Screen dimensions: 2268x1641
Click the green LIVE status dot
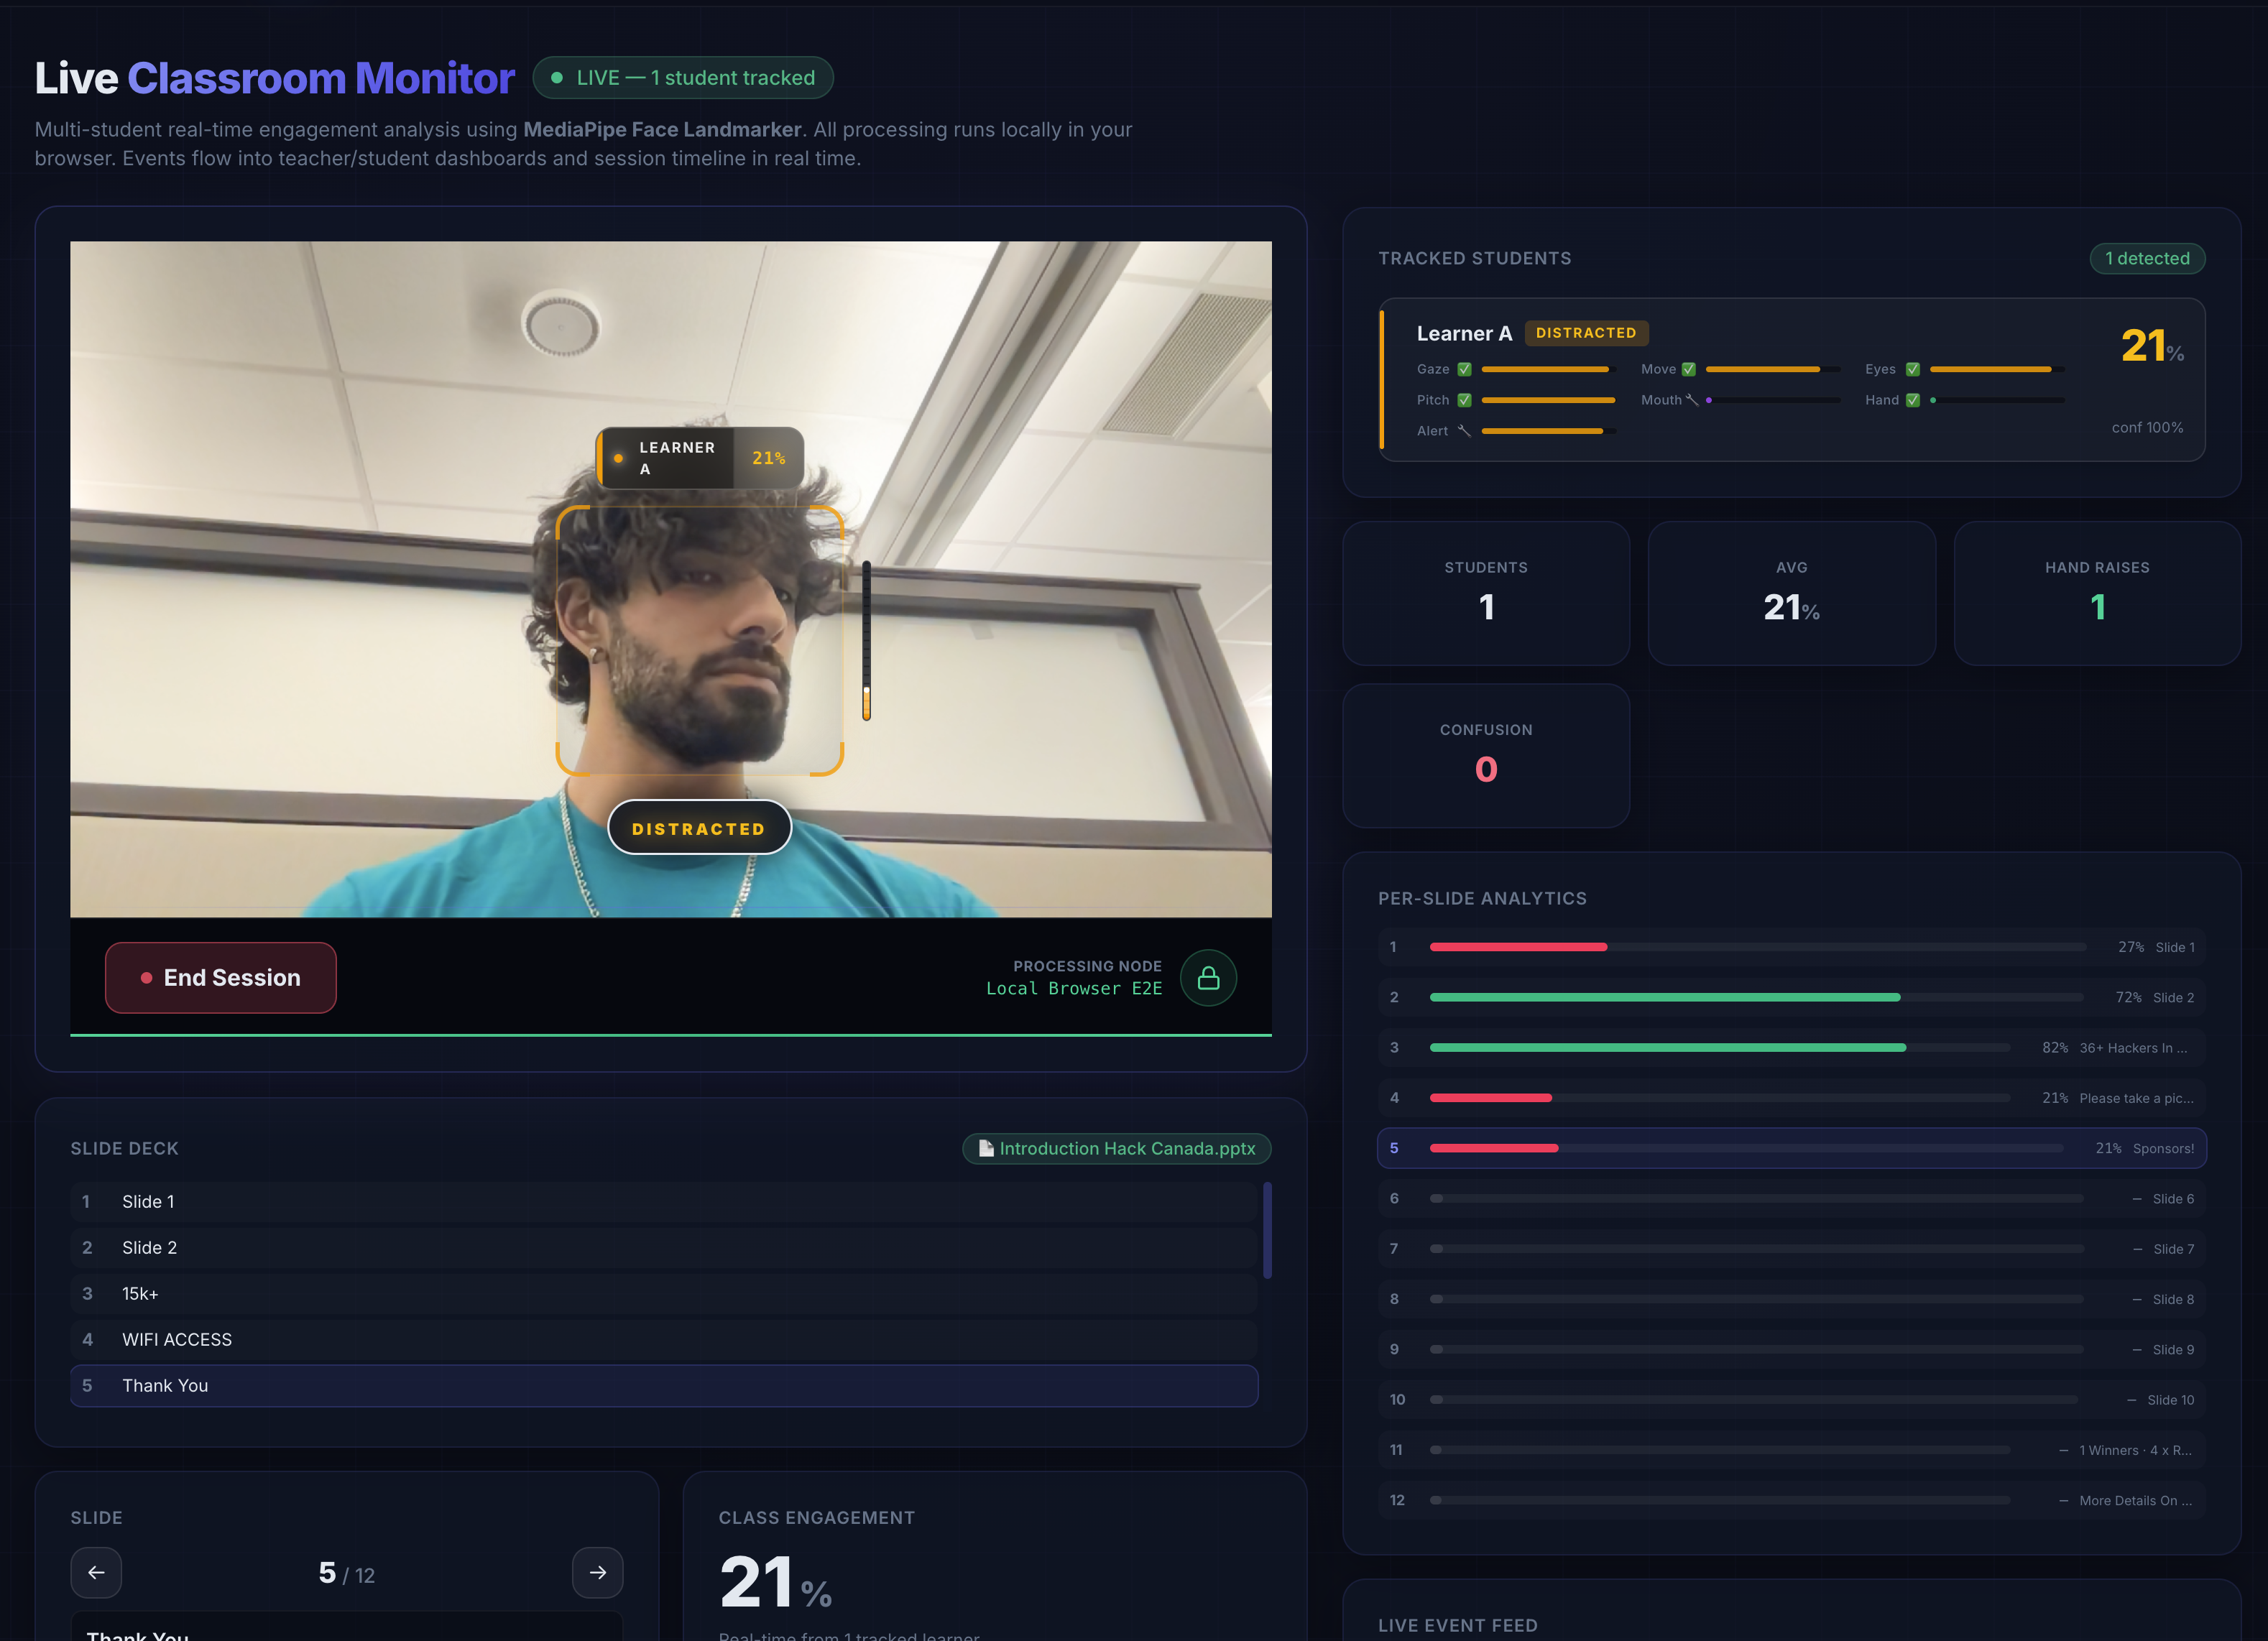(557, 78)
